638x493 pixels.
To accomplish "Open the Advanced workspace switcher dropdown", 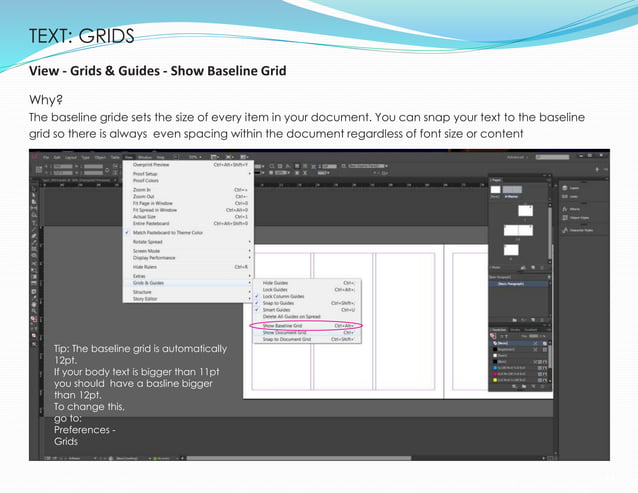I will (517, 157).
